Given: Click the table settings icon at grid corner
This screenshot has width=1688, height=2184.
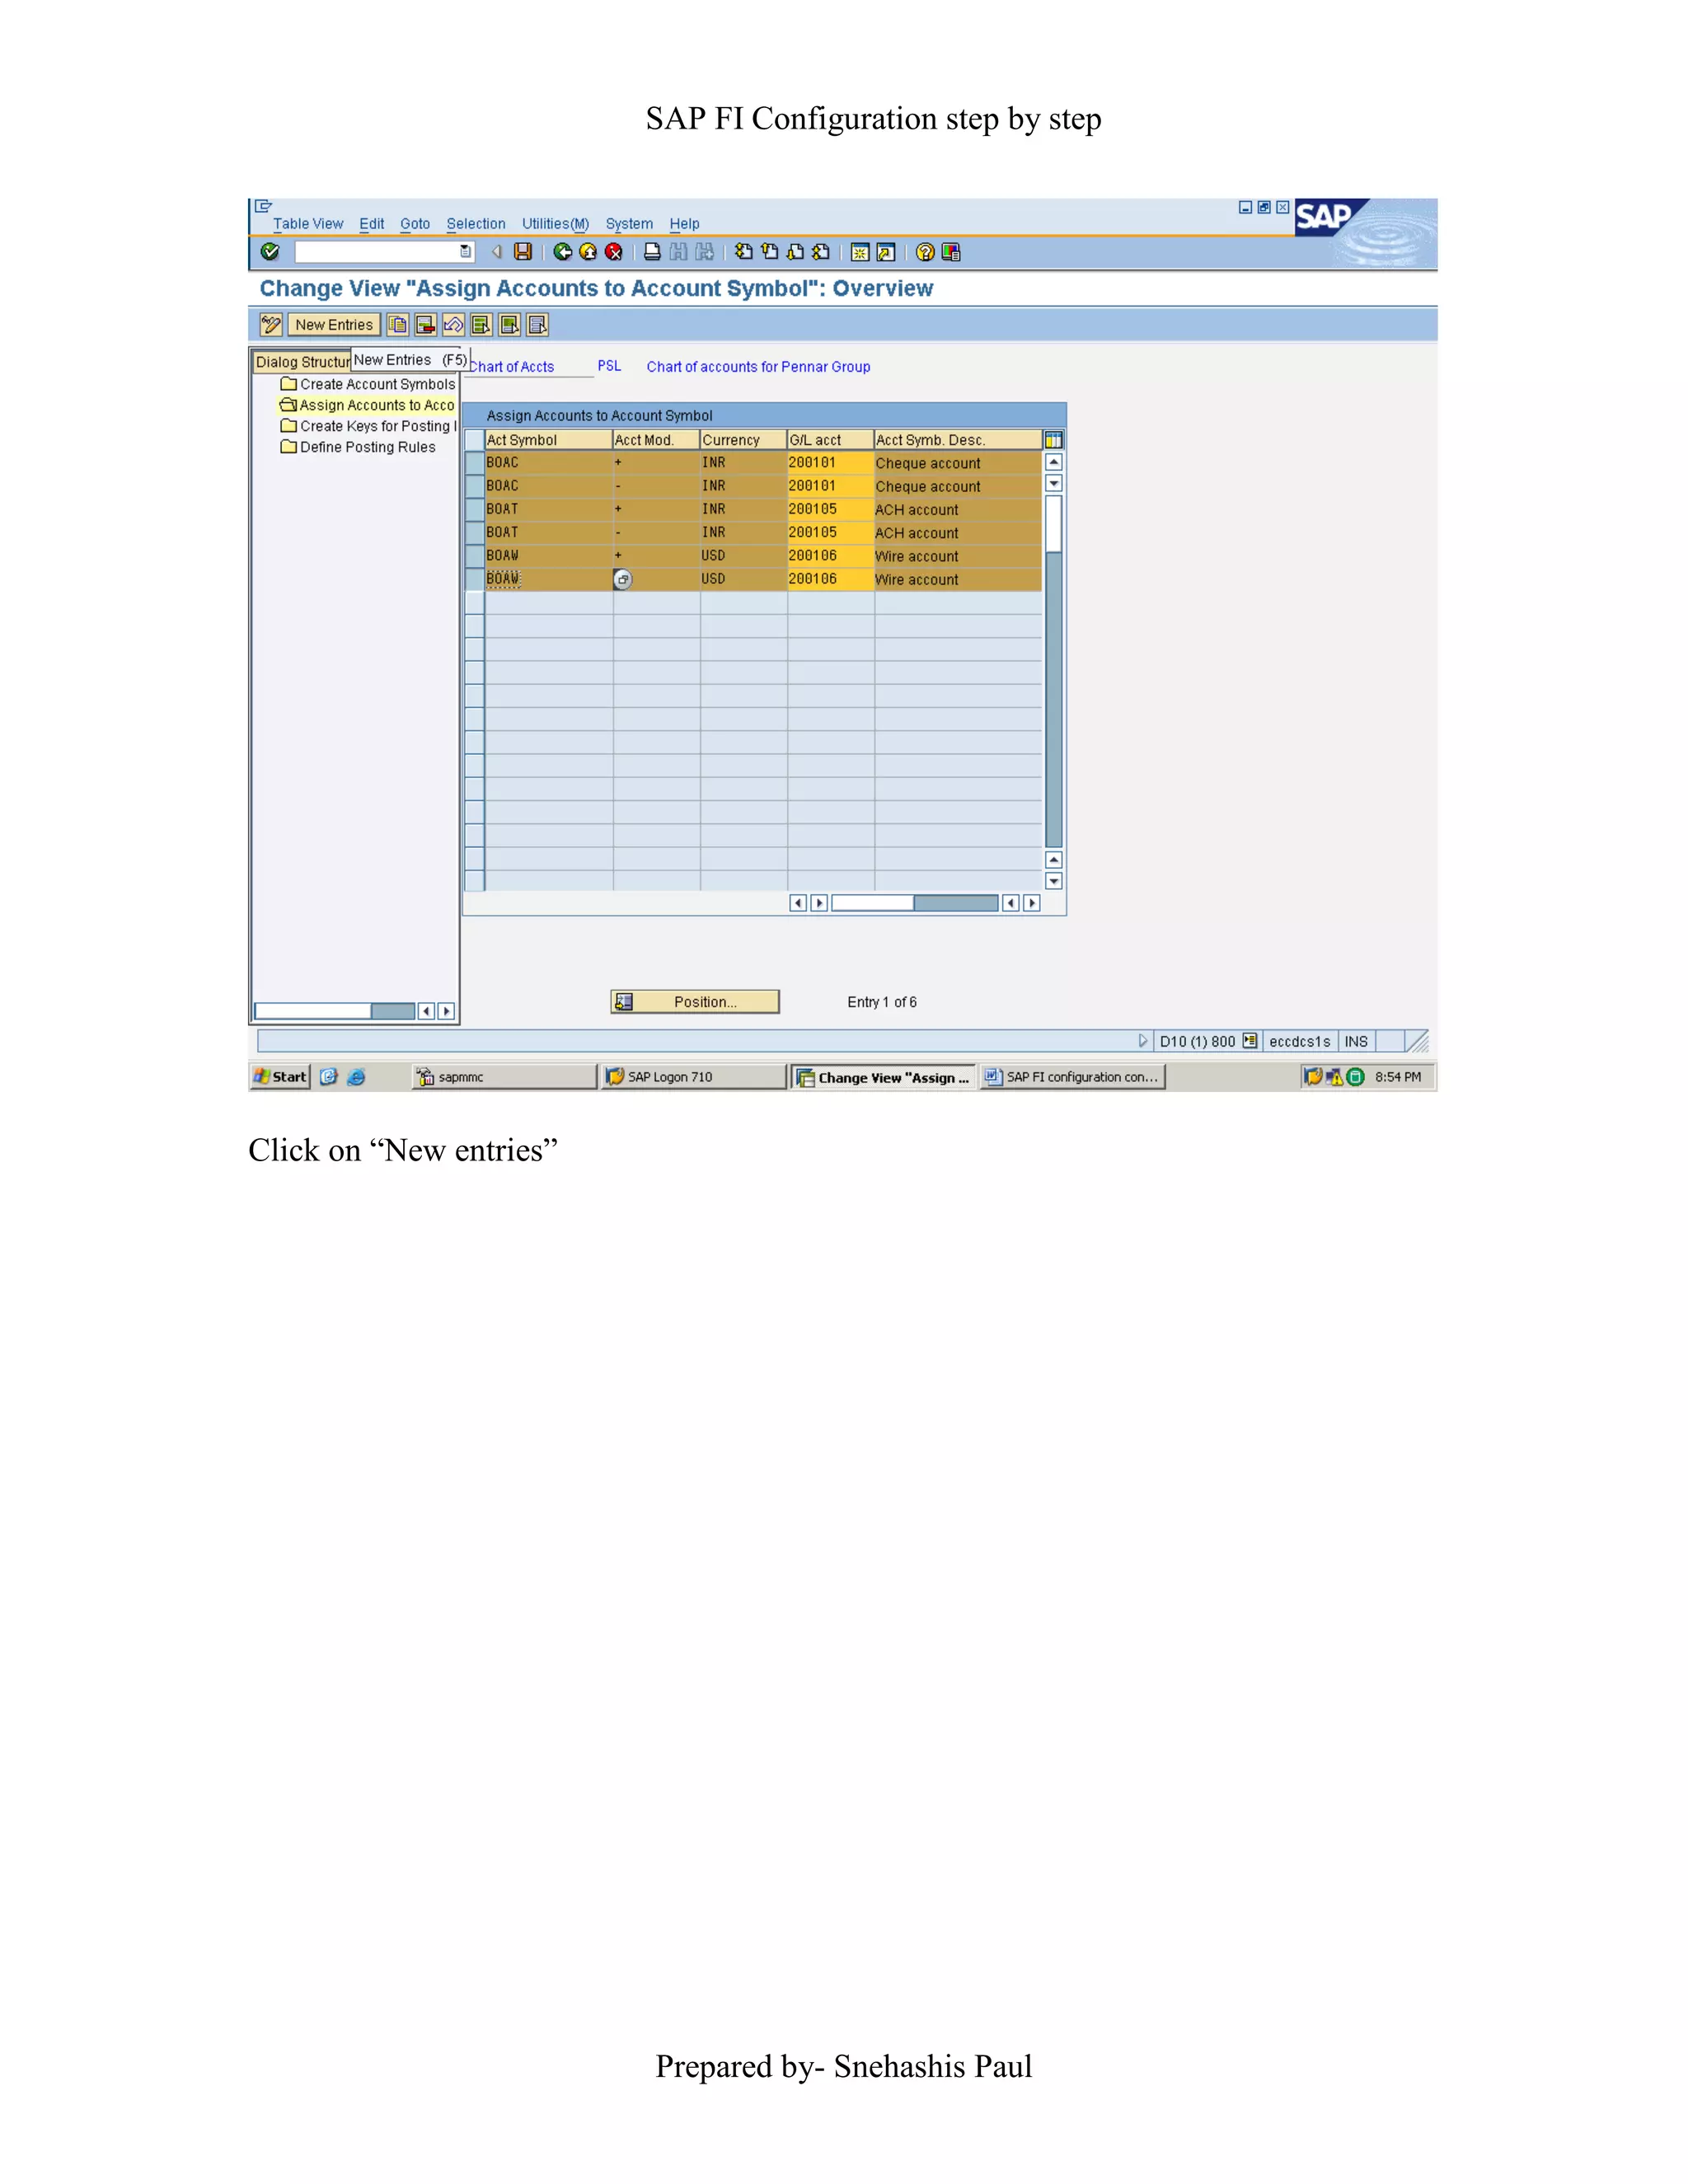Looking at the screenshot, I should click(1053, 440).
